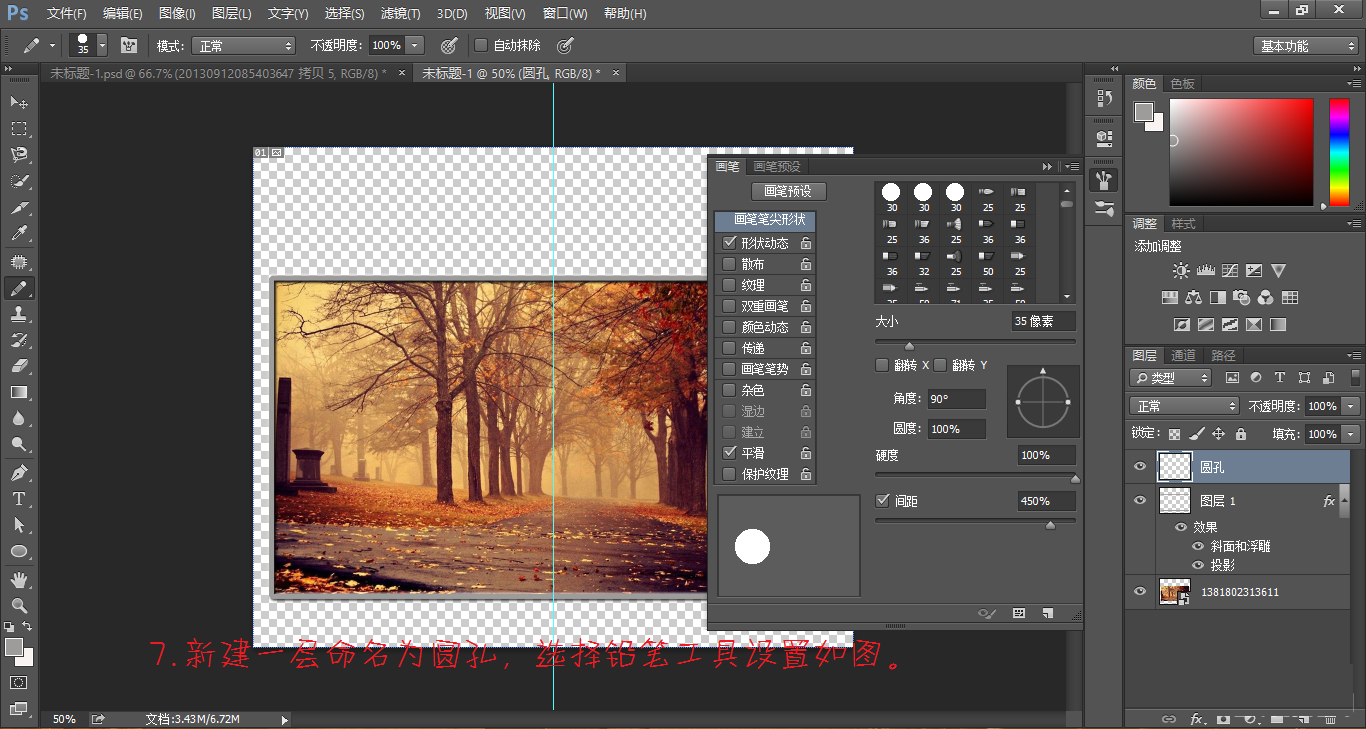This screenshot has height=729, width=1366.
Task: Uncheck the 平滑 checkbox
Action: click(x=729, y=453)
